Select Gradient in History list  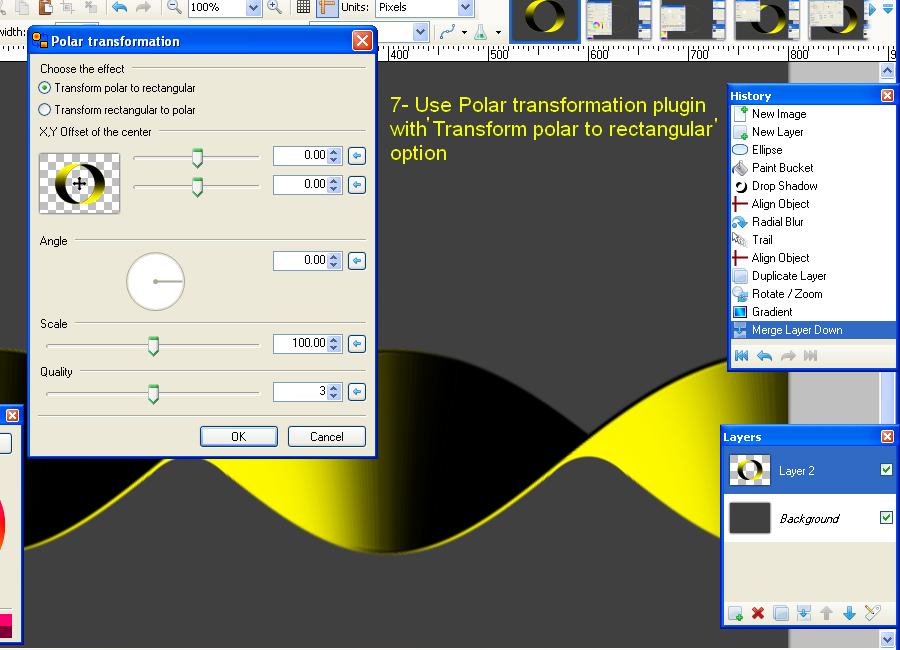coord(812,312)
